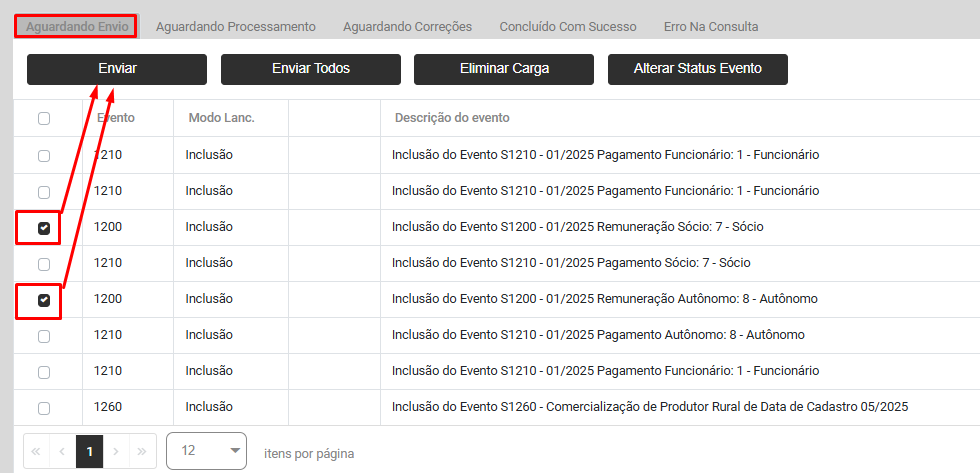Select page 1 in pagination

pyautogui.click(x=89, y=451)
